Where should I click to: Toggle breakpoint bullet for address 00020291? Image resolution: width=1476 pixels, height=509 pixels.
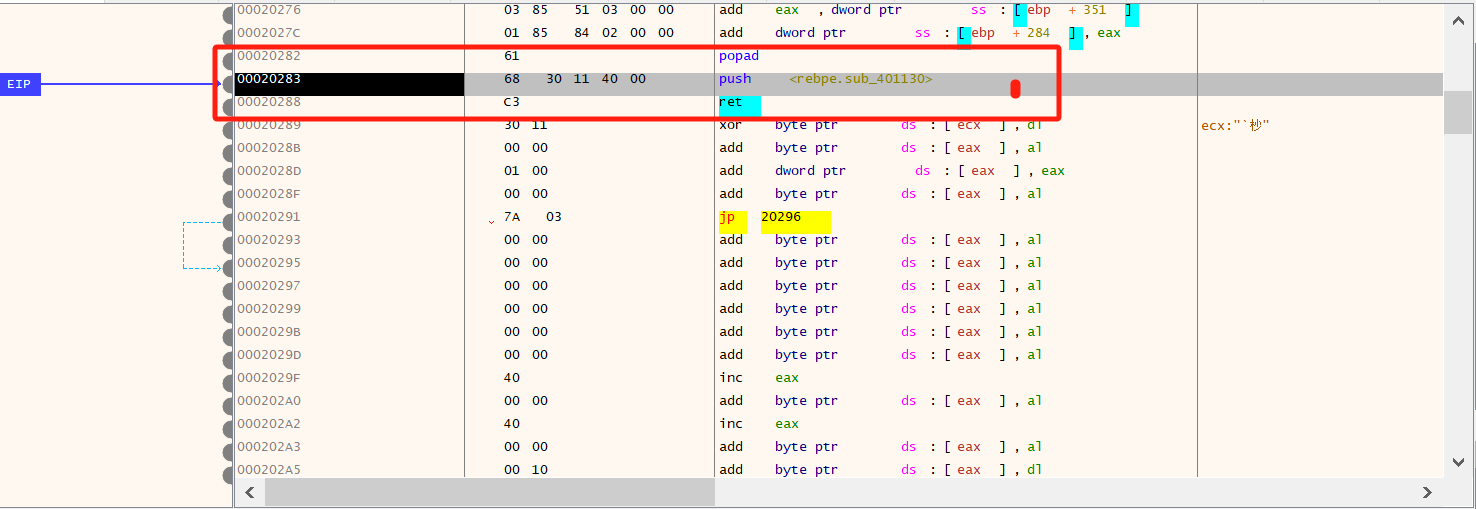(229, 223)
